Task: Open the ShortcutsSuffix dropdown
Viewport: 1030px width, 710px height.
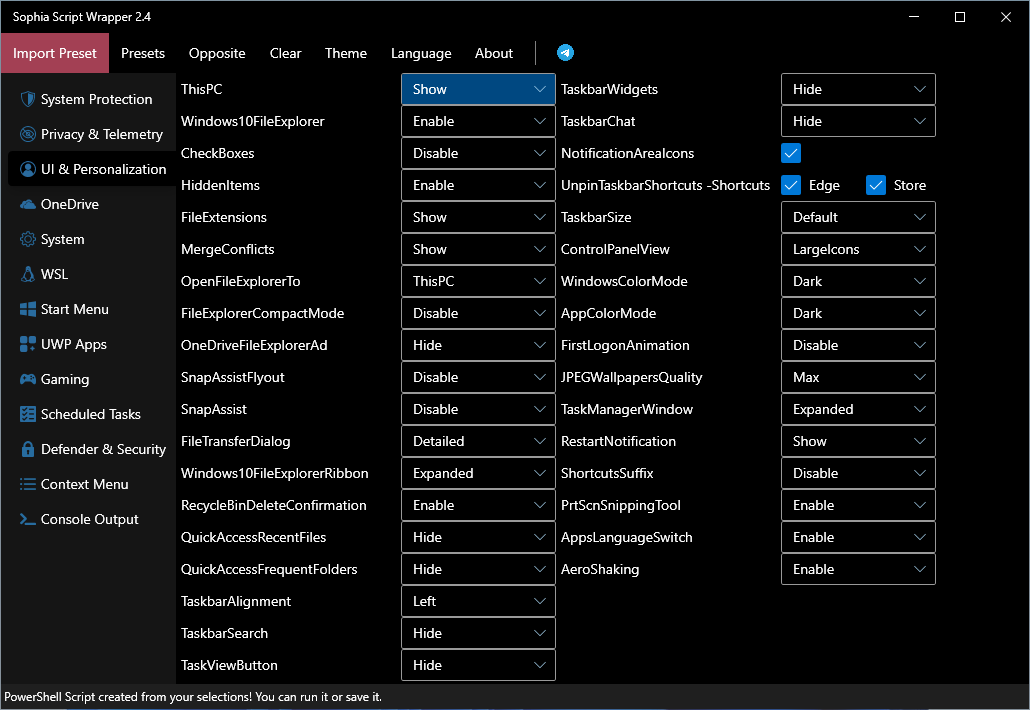Action: tap(858, 474)
